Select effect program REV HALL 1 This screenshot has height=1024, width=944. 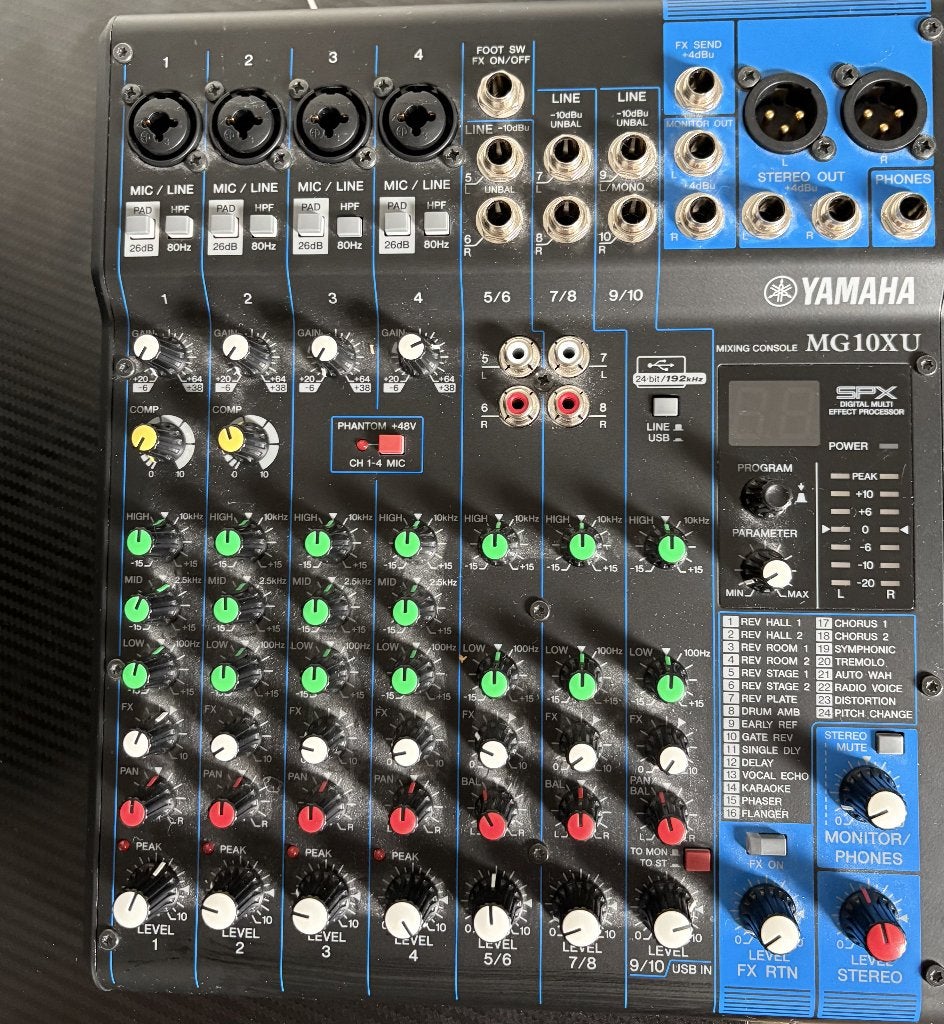pos(763,622)
